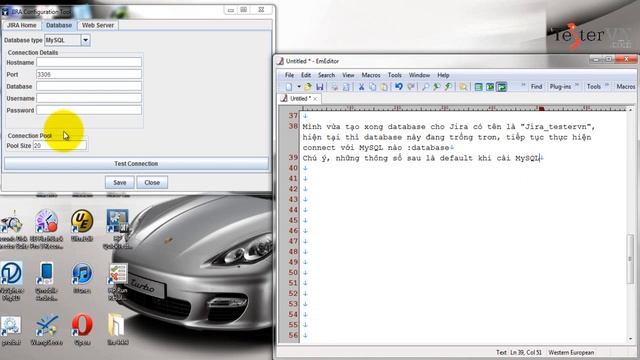Open the Search menu in EmEditor
The width and height of the screenshot is (640, 360).
pyautogui.click(x=326, y=75)
